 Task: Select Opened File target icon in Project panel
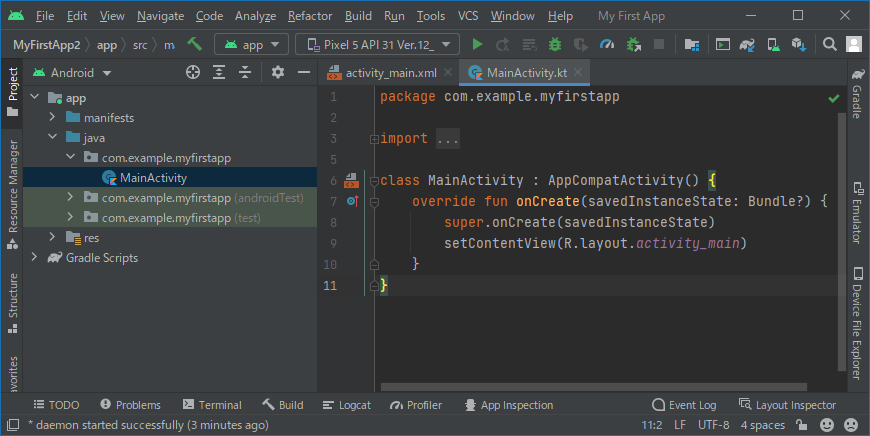(193, 72)
